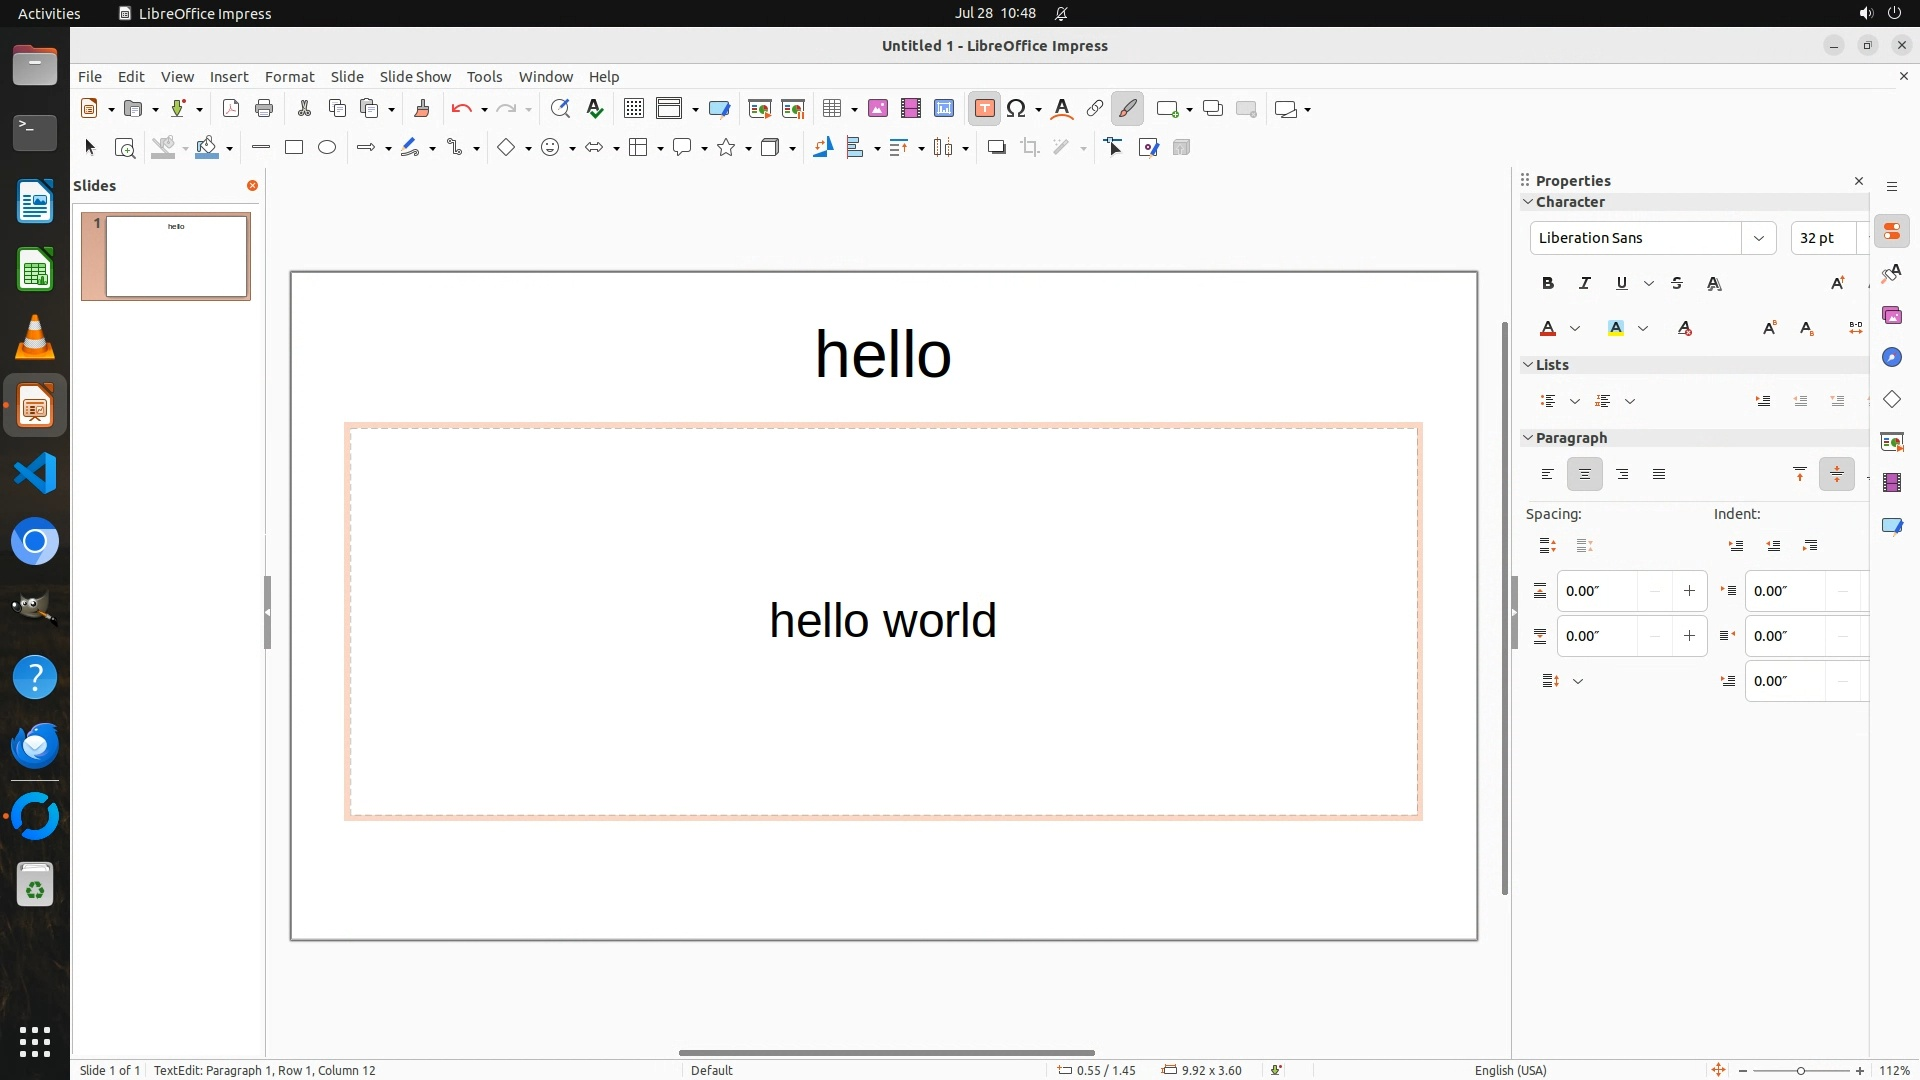
Task: Click the Display Grid toolbar icon
Action: (633, 109)
